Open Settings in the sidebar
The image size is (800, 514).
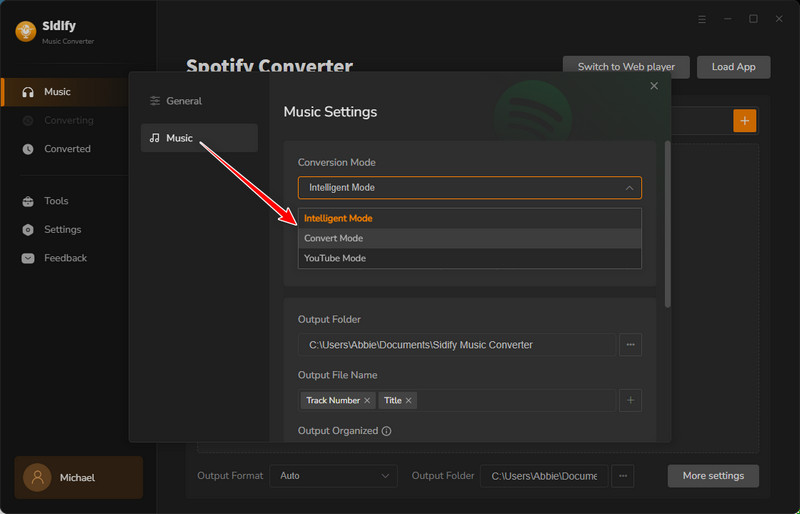tap(65, 230)
